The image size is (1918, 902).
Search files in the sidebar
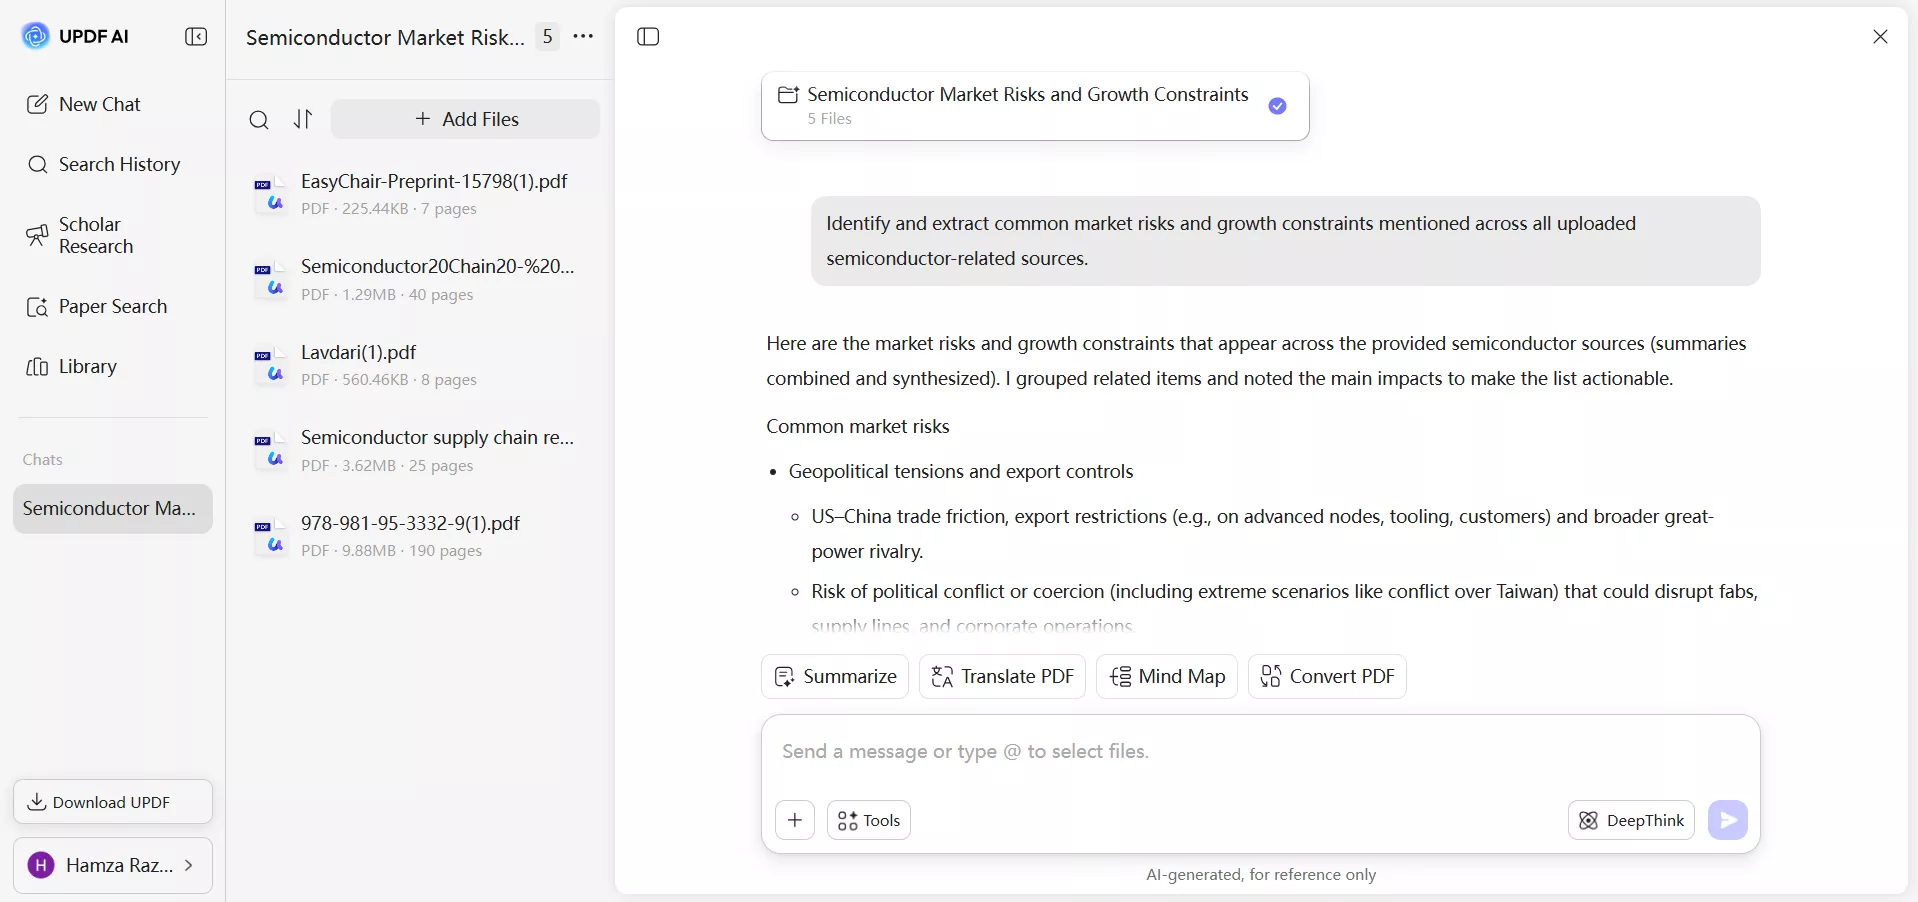click(259, 119)
